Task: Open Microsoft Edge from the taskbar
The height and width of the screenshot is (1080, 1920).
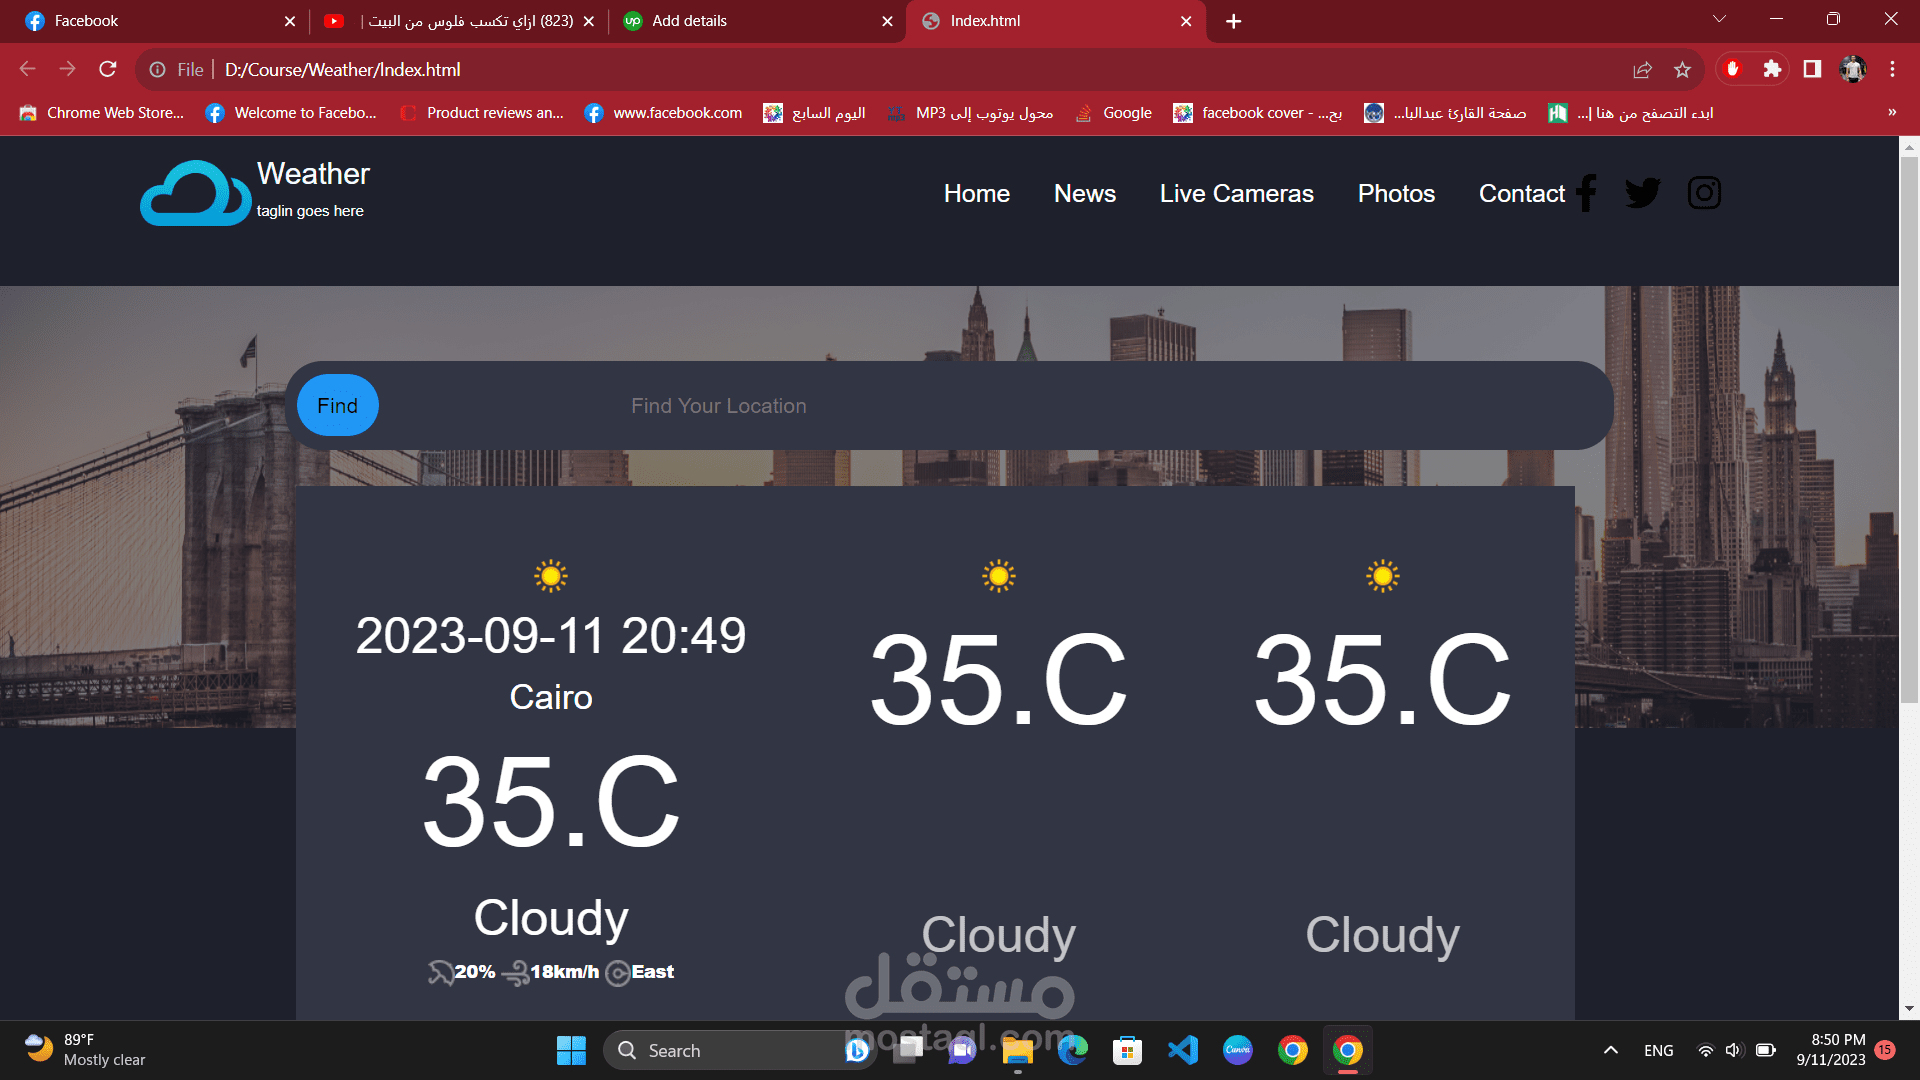Action: (1073, 1050)
